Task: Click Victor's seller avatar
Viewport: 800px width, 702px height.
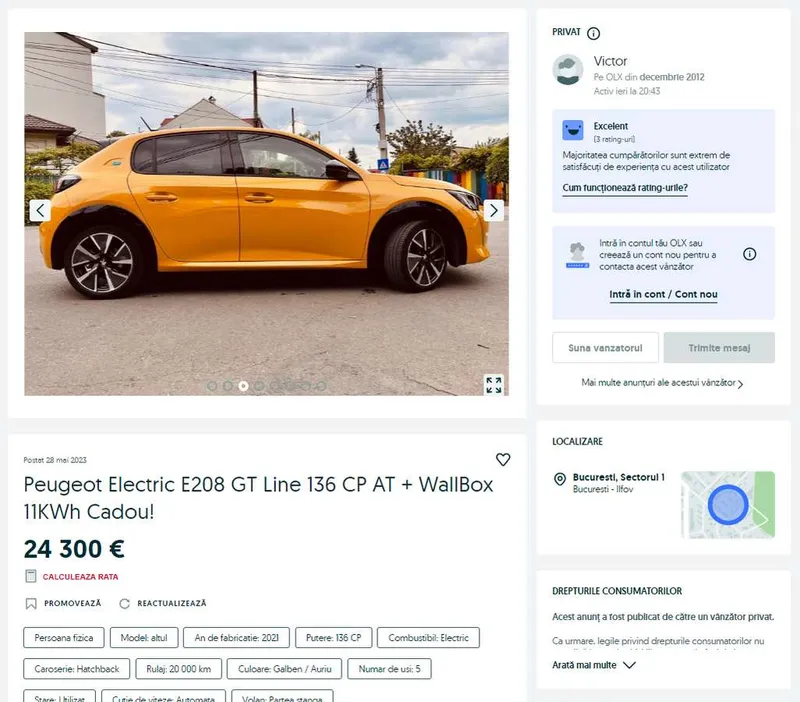Action: 567,70
